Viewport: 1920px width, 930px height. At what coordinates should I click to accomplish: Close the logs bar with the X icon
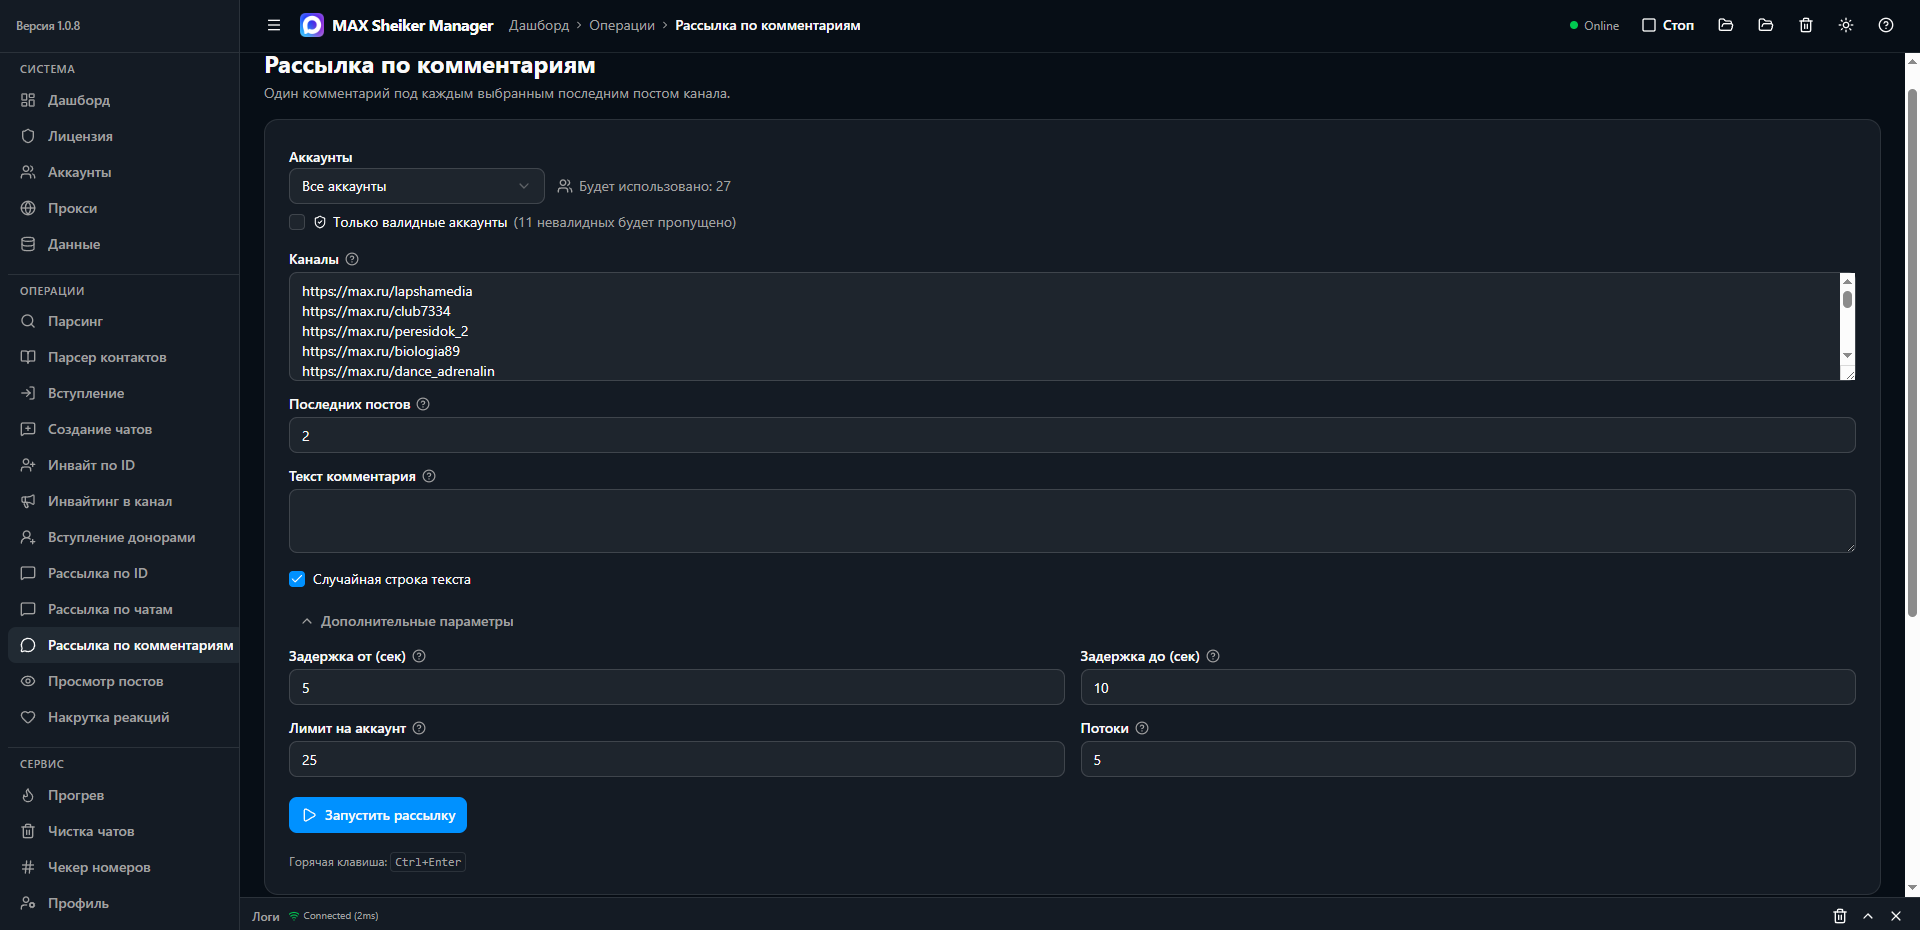click(x=1896, y=916)
